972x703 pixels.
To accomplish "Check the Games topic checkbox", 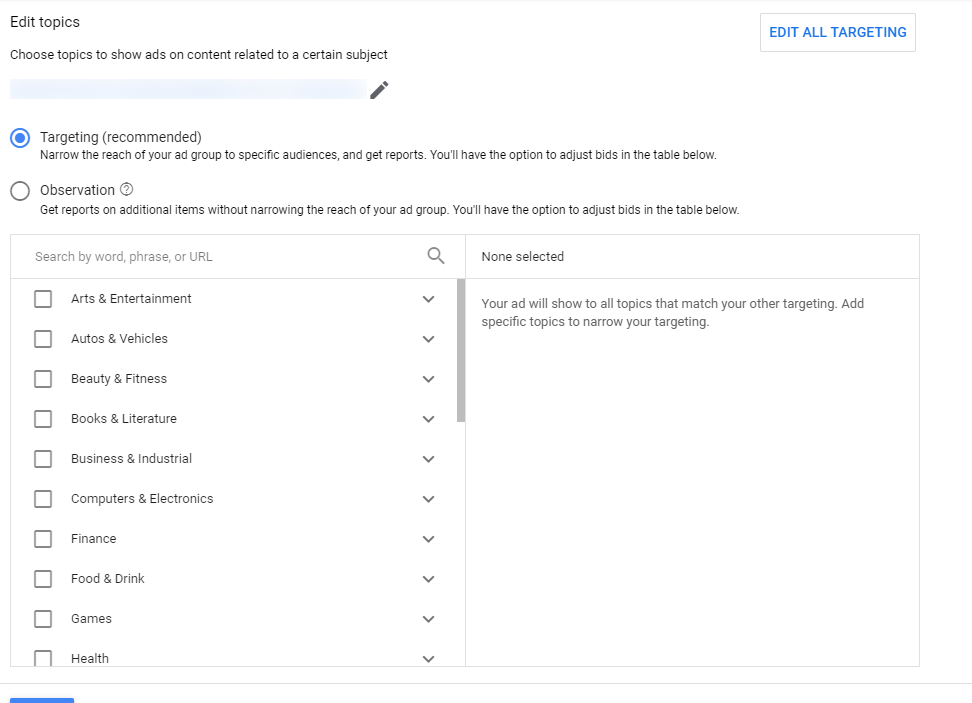I will (43, 619).
